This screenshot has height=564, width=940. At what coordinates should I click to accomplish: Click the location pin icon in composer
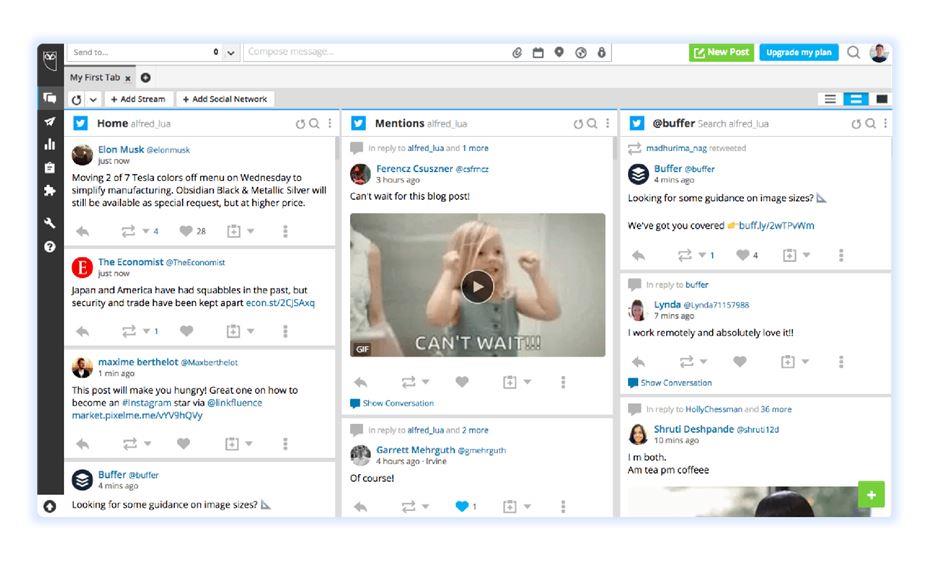click(x=559, y=53)
